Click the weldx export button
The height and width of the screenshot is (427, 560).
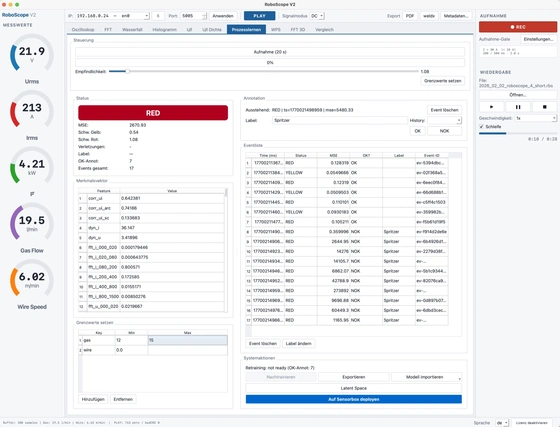click(x=429, y=16)
